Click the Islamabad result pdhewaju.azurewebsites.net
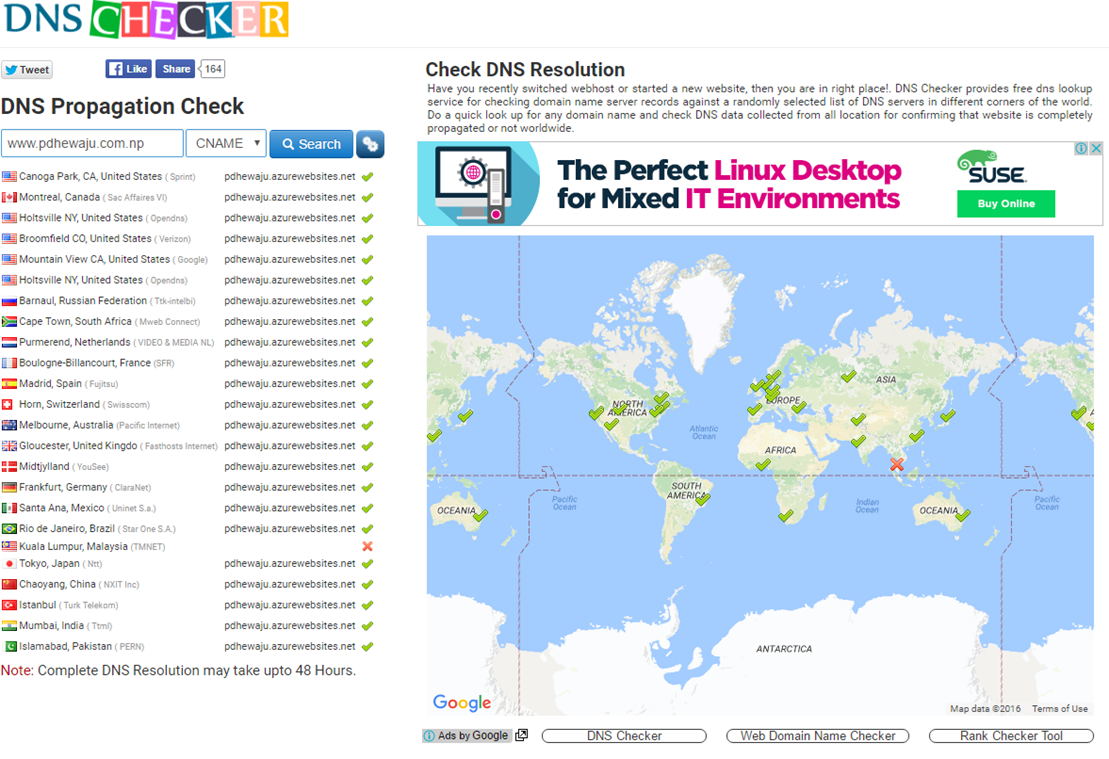This screenshot has width=1109, height=759. pos(290,647)
